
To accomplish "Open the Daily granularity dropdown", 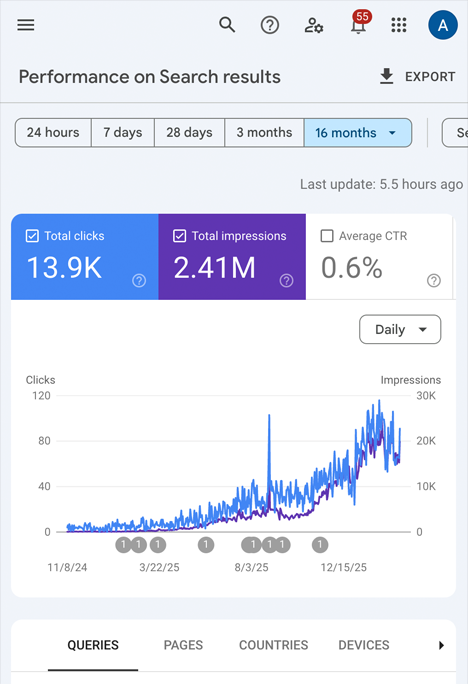I will click(400, 329).
